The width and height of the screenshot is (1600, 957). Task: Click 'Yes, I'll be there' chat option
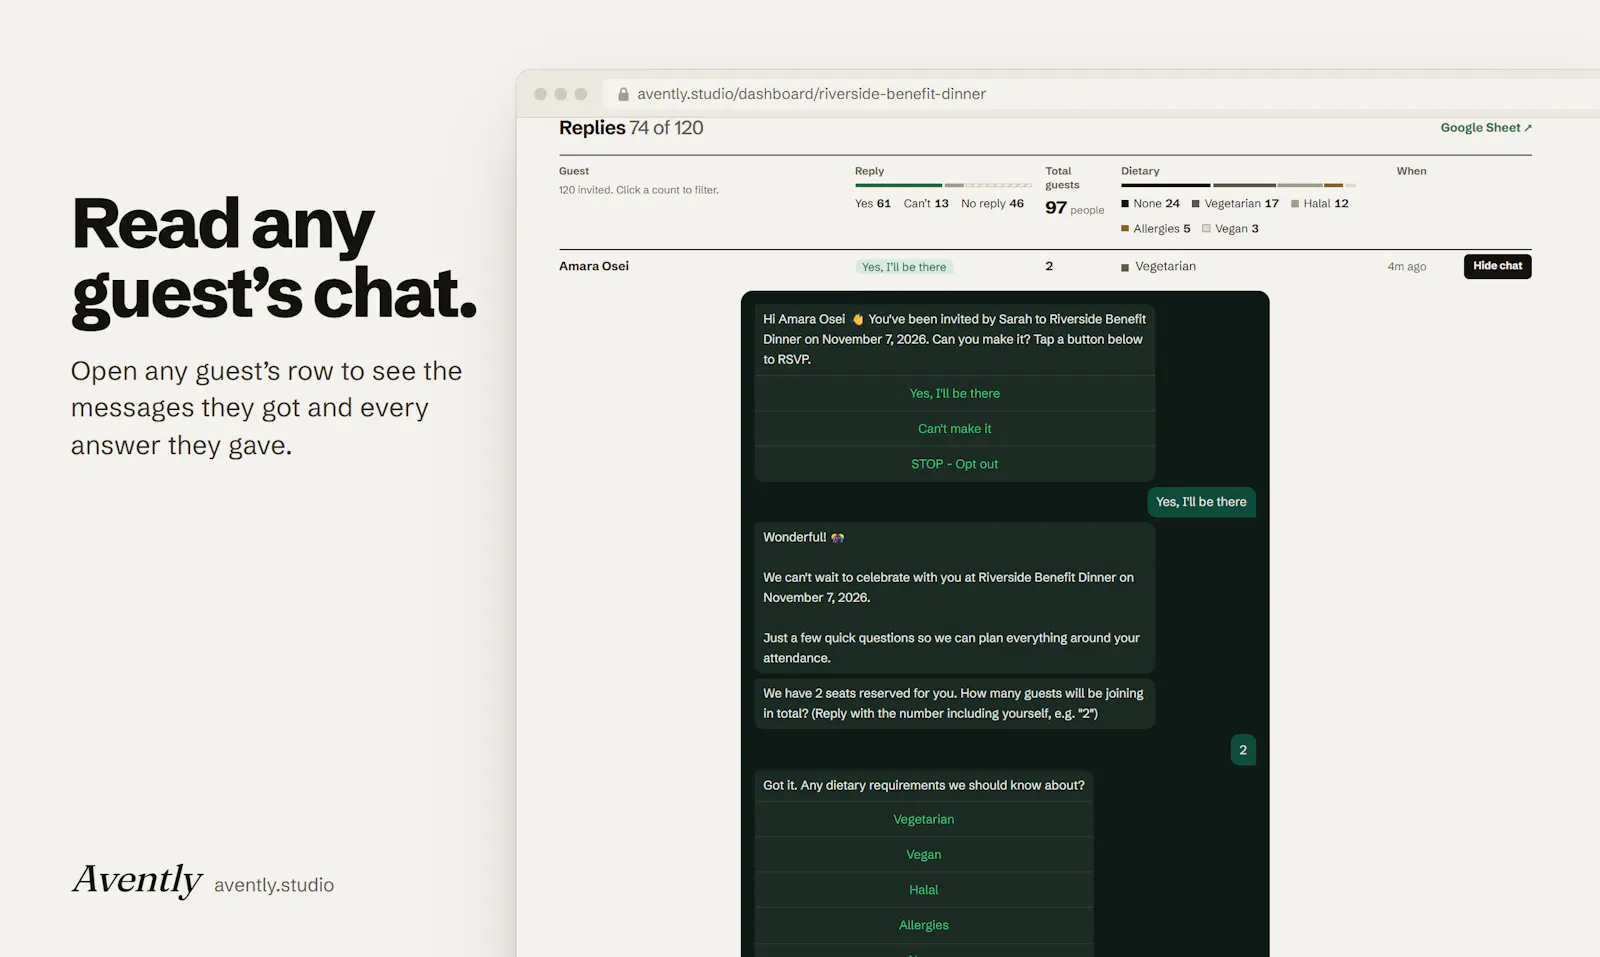[x=955, y=393]
